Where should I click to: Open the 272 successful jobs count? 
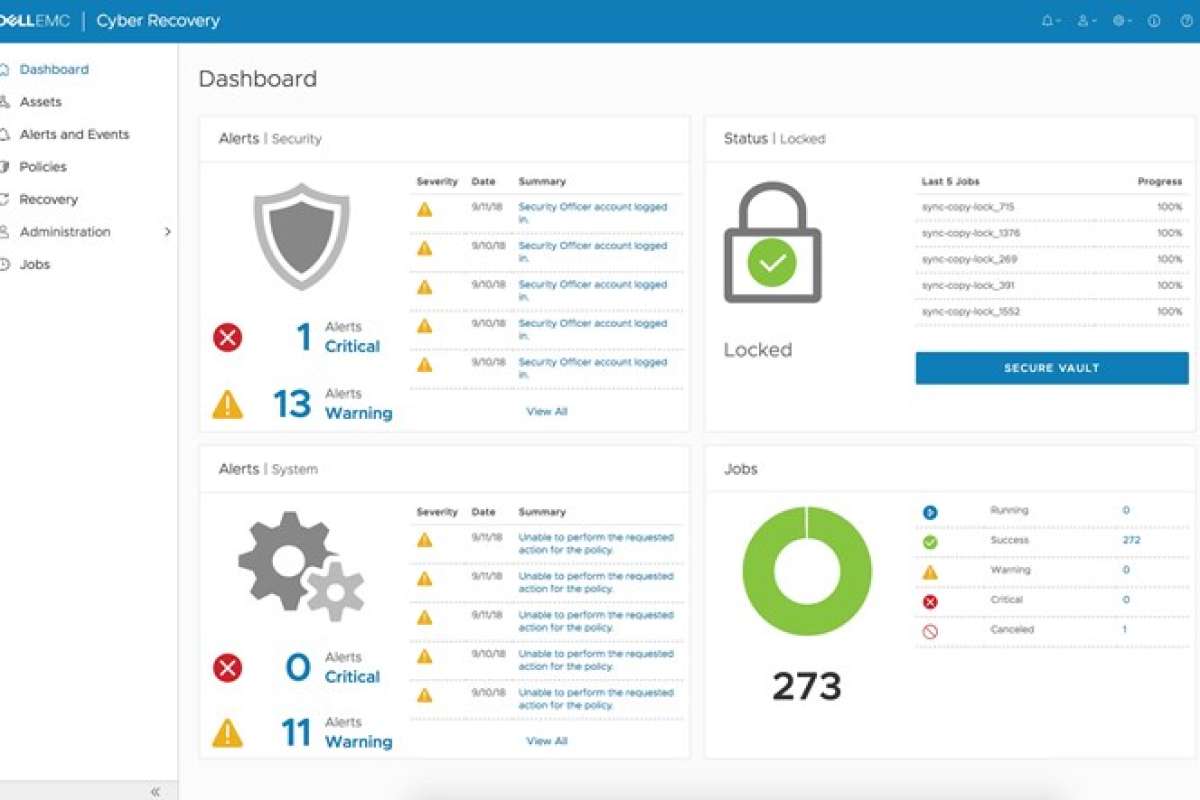point(1131,540)
